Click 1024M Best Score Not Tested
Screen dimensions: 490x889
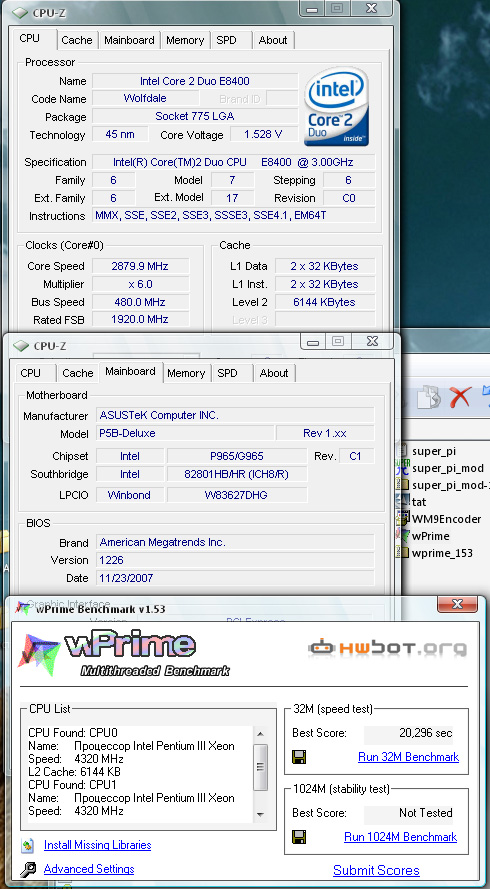click(x=408, y=813)
